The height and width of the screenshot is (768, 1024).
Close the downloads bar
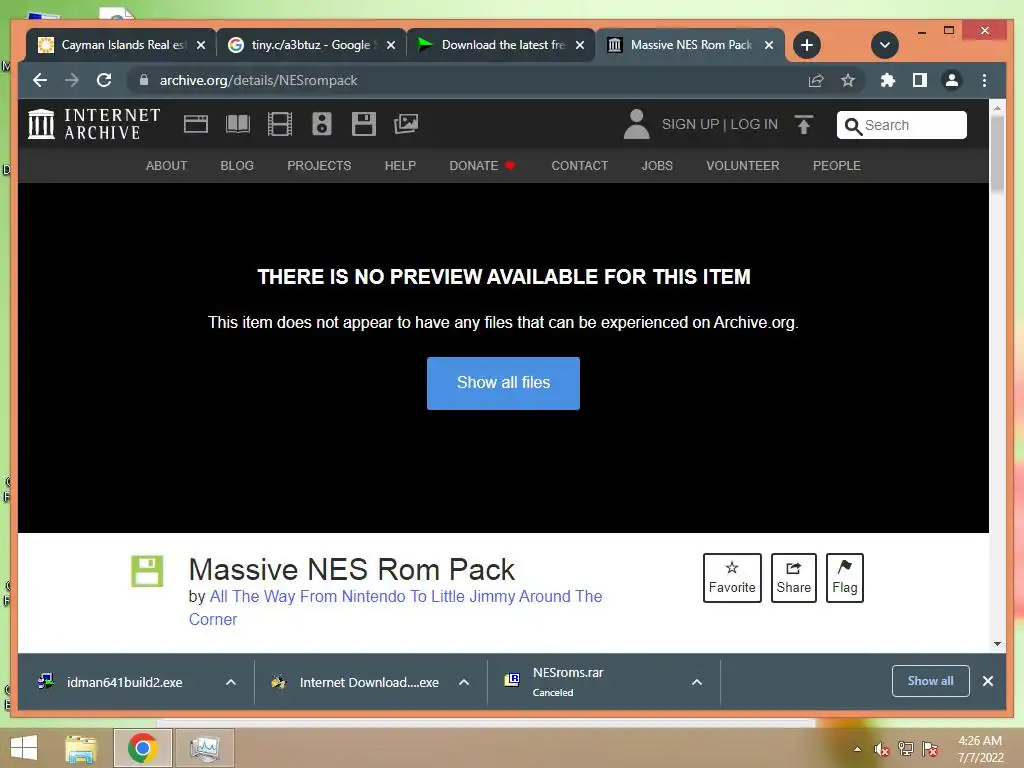click(x=988, y=681)
